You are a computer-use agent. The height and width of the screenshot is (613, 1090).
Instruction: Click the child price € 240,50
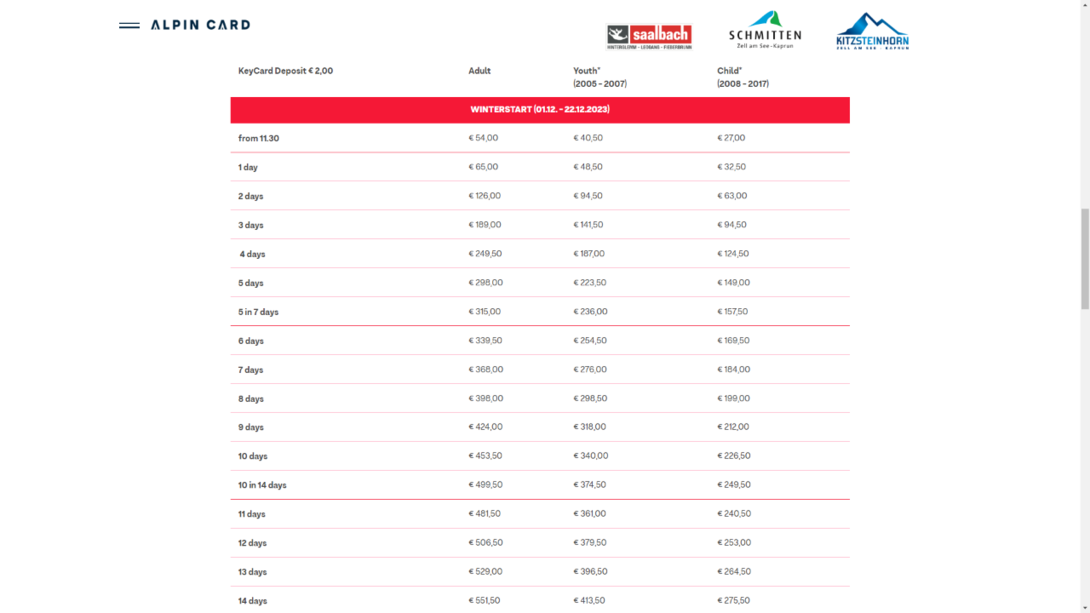point(734,514)
